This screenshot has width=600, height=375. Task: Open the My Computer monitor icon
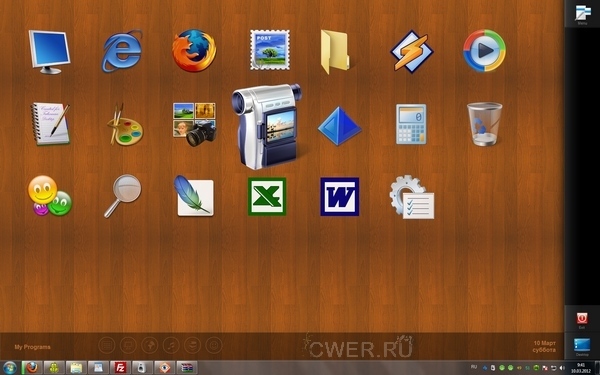(49, 52)
